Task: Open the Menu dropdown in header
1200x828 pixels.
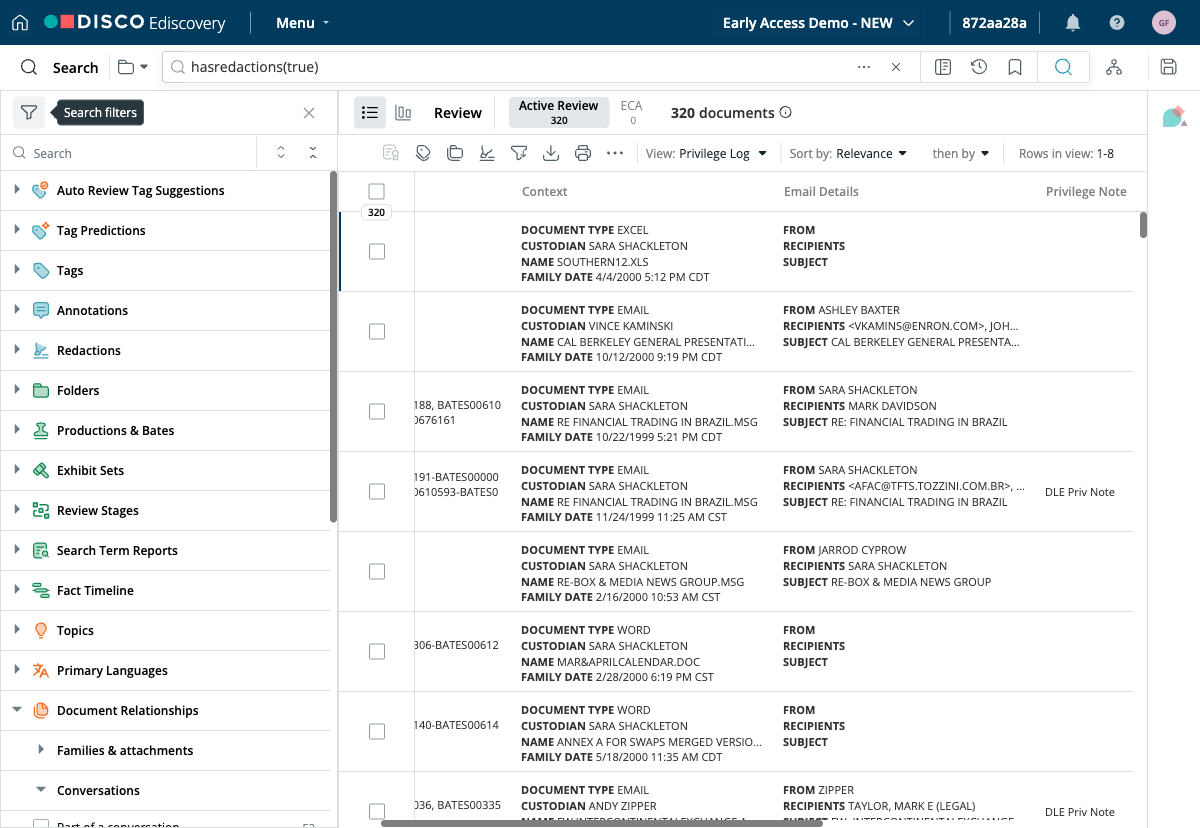Action: 303,23
